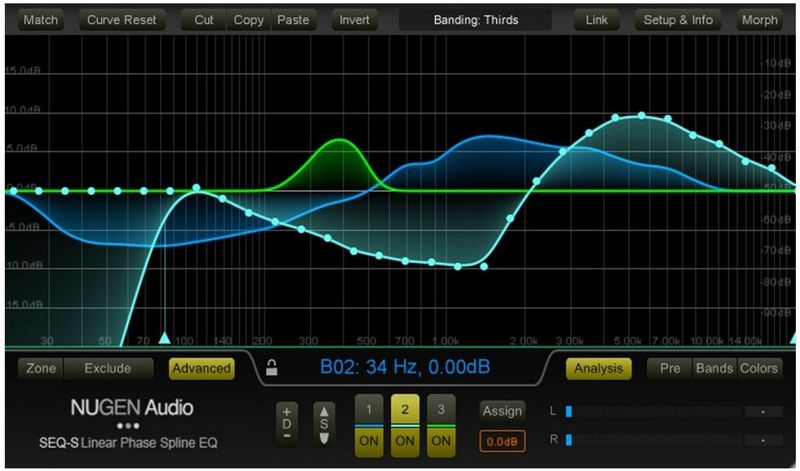Open Setup & Info
800x471 pixels.
click(678, 20)
